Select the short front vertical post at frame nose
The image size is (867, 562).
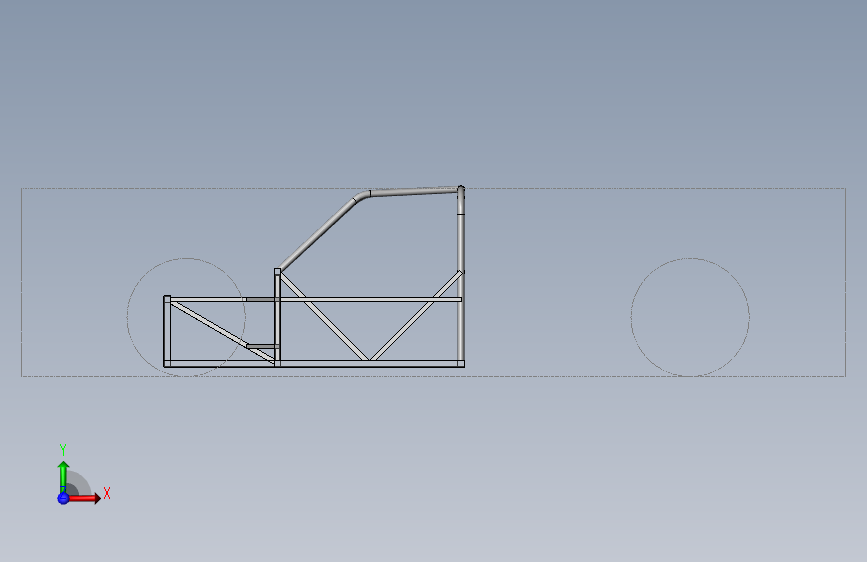click(167, 331)
